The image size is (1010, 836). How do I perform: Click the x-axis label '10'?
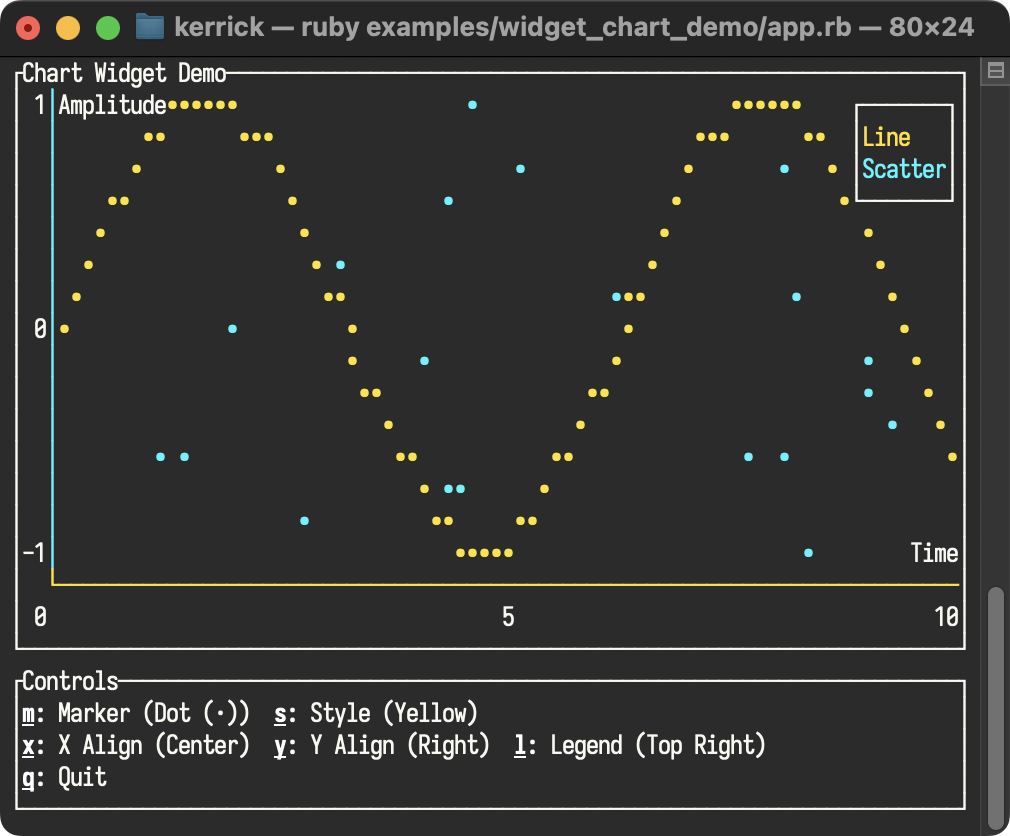946,617
